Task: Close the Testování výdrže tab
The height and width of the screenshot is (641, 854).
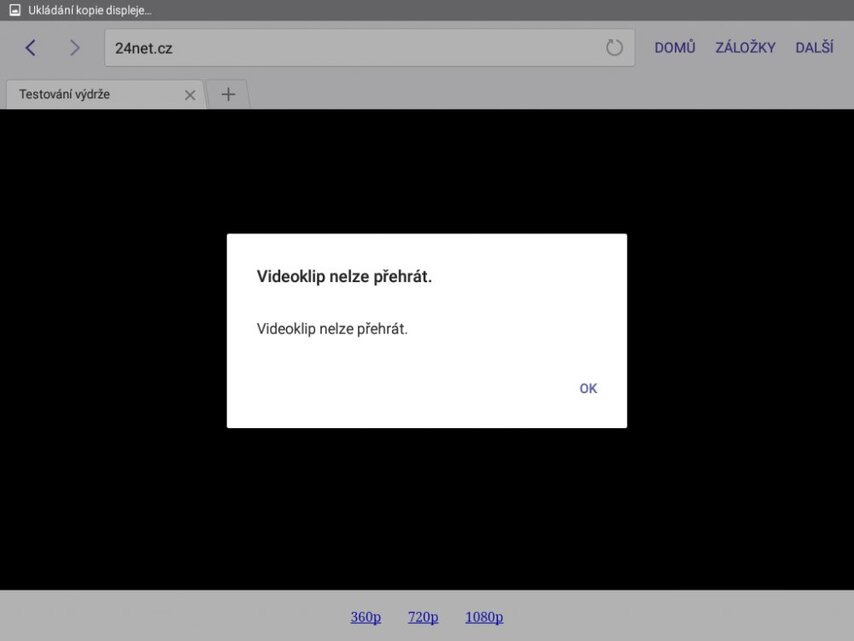Action: 190,95
